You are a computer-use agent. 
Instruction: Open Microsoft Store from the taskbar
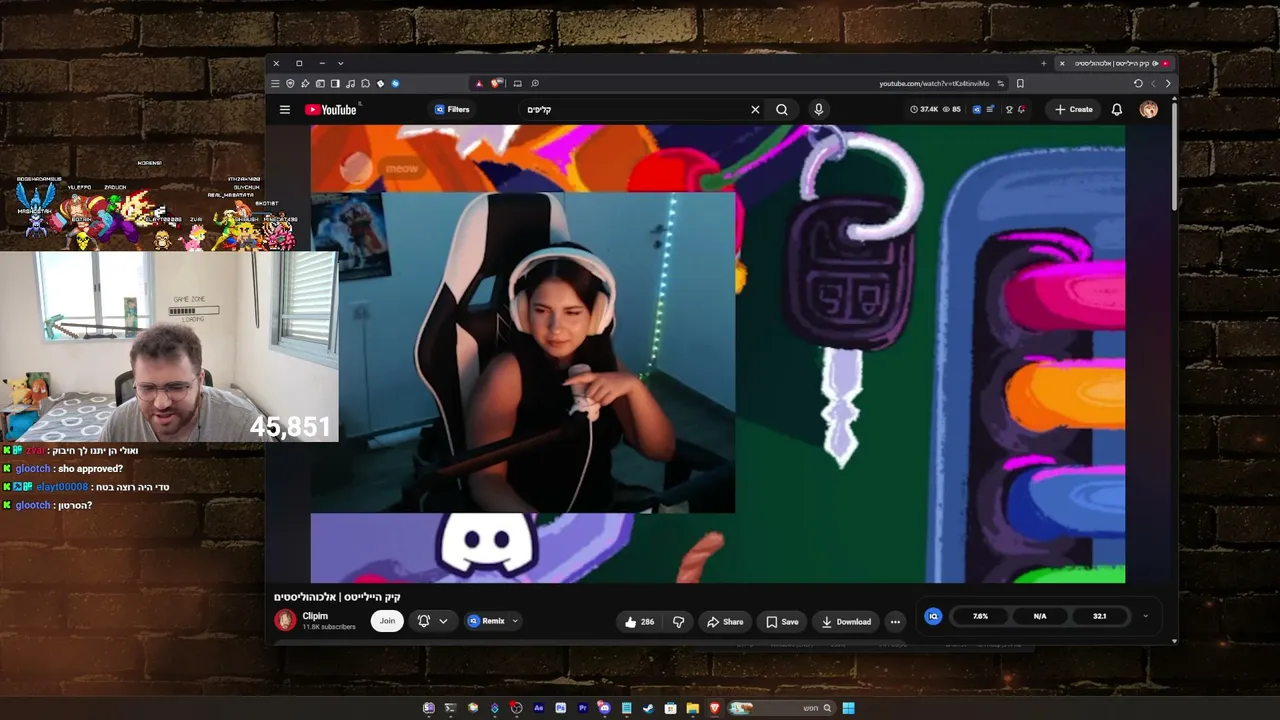tap(670, 708)
